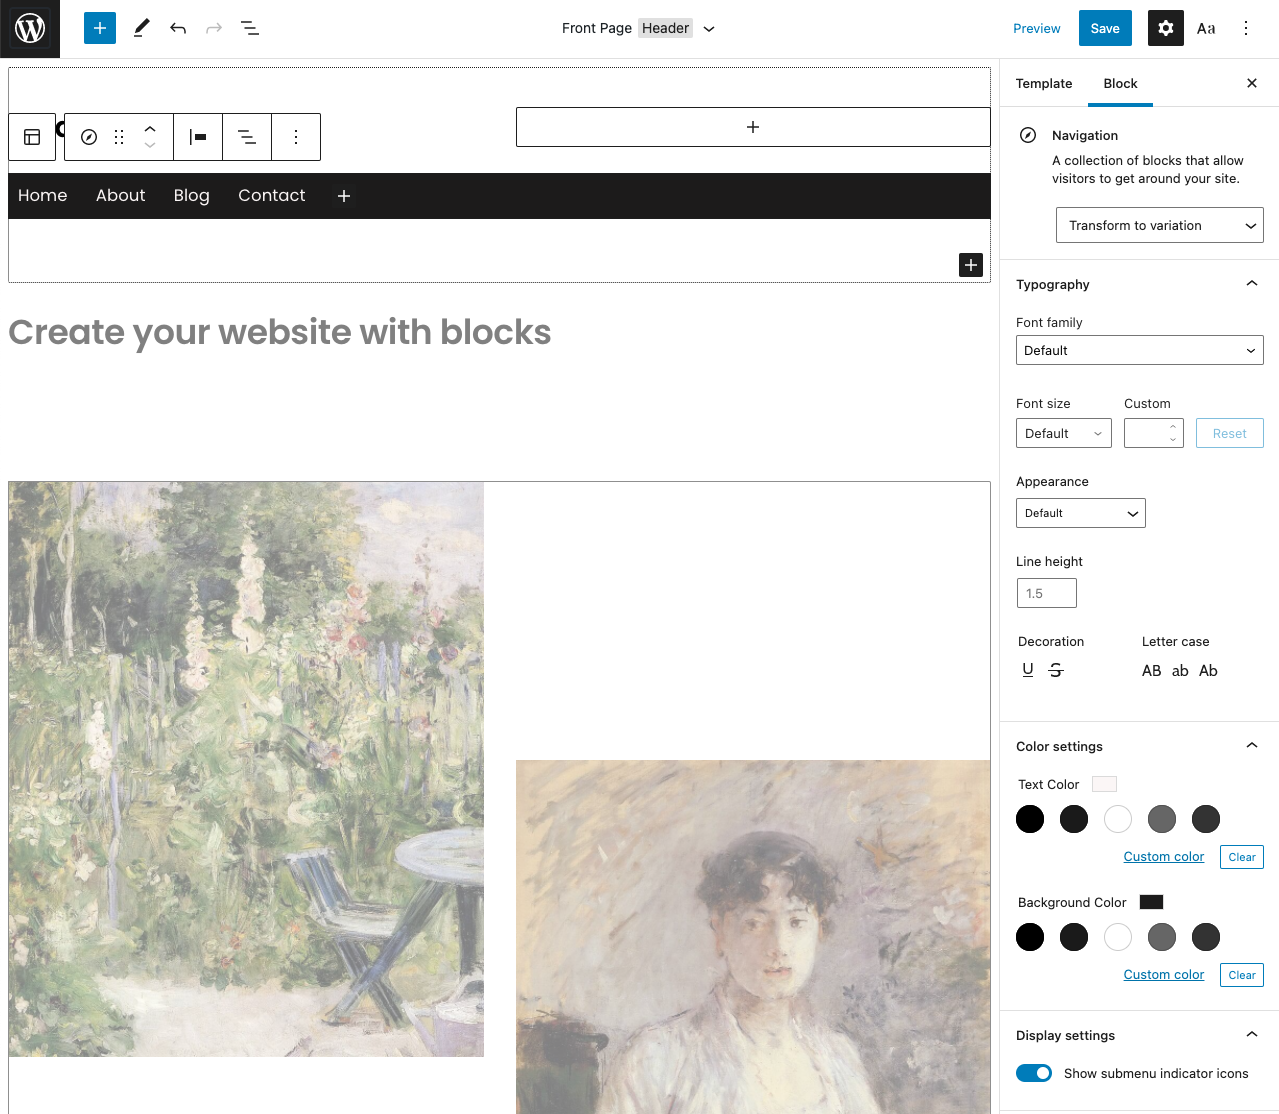The image size is (1279, 1114).
Task: Open the Styles panel with the Aa icon
Action: click(1205, 28)
